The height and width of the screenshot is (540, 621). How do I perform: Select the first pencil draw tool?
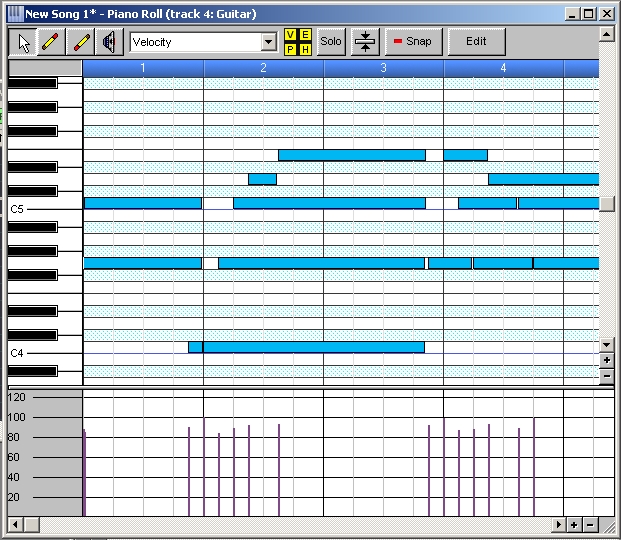pos(51,42)
